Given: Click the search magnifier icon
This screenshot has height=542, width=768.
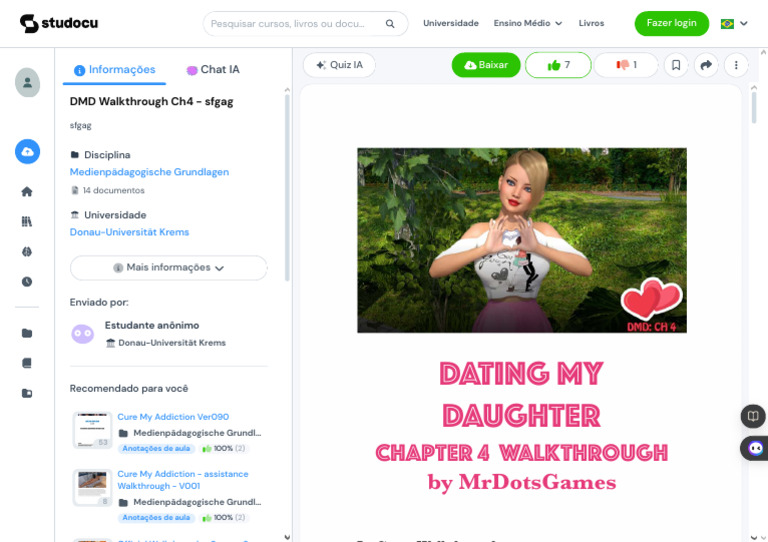Looking at the screenshot, I should pos(390,24).
